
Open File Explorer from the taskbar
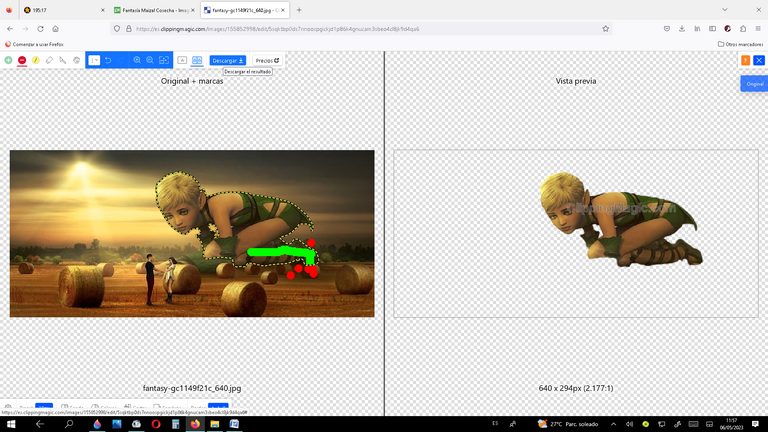[x=215, y=424]
